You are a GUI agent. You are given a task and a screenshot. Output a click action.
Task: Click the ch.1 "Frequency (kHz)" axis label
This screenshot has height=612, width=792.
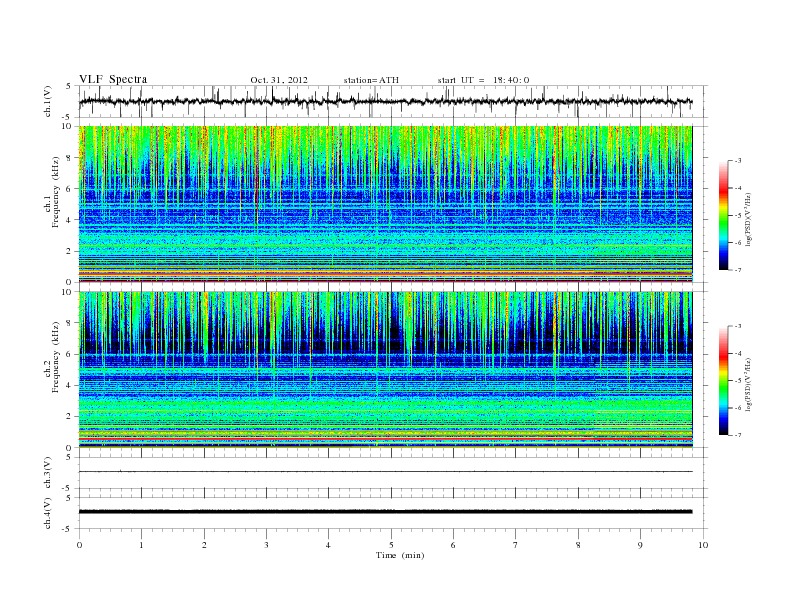click(x=56, y=192)
